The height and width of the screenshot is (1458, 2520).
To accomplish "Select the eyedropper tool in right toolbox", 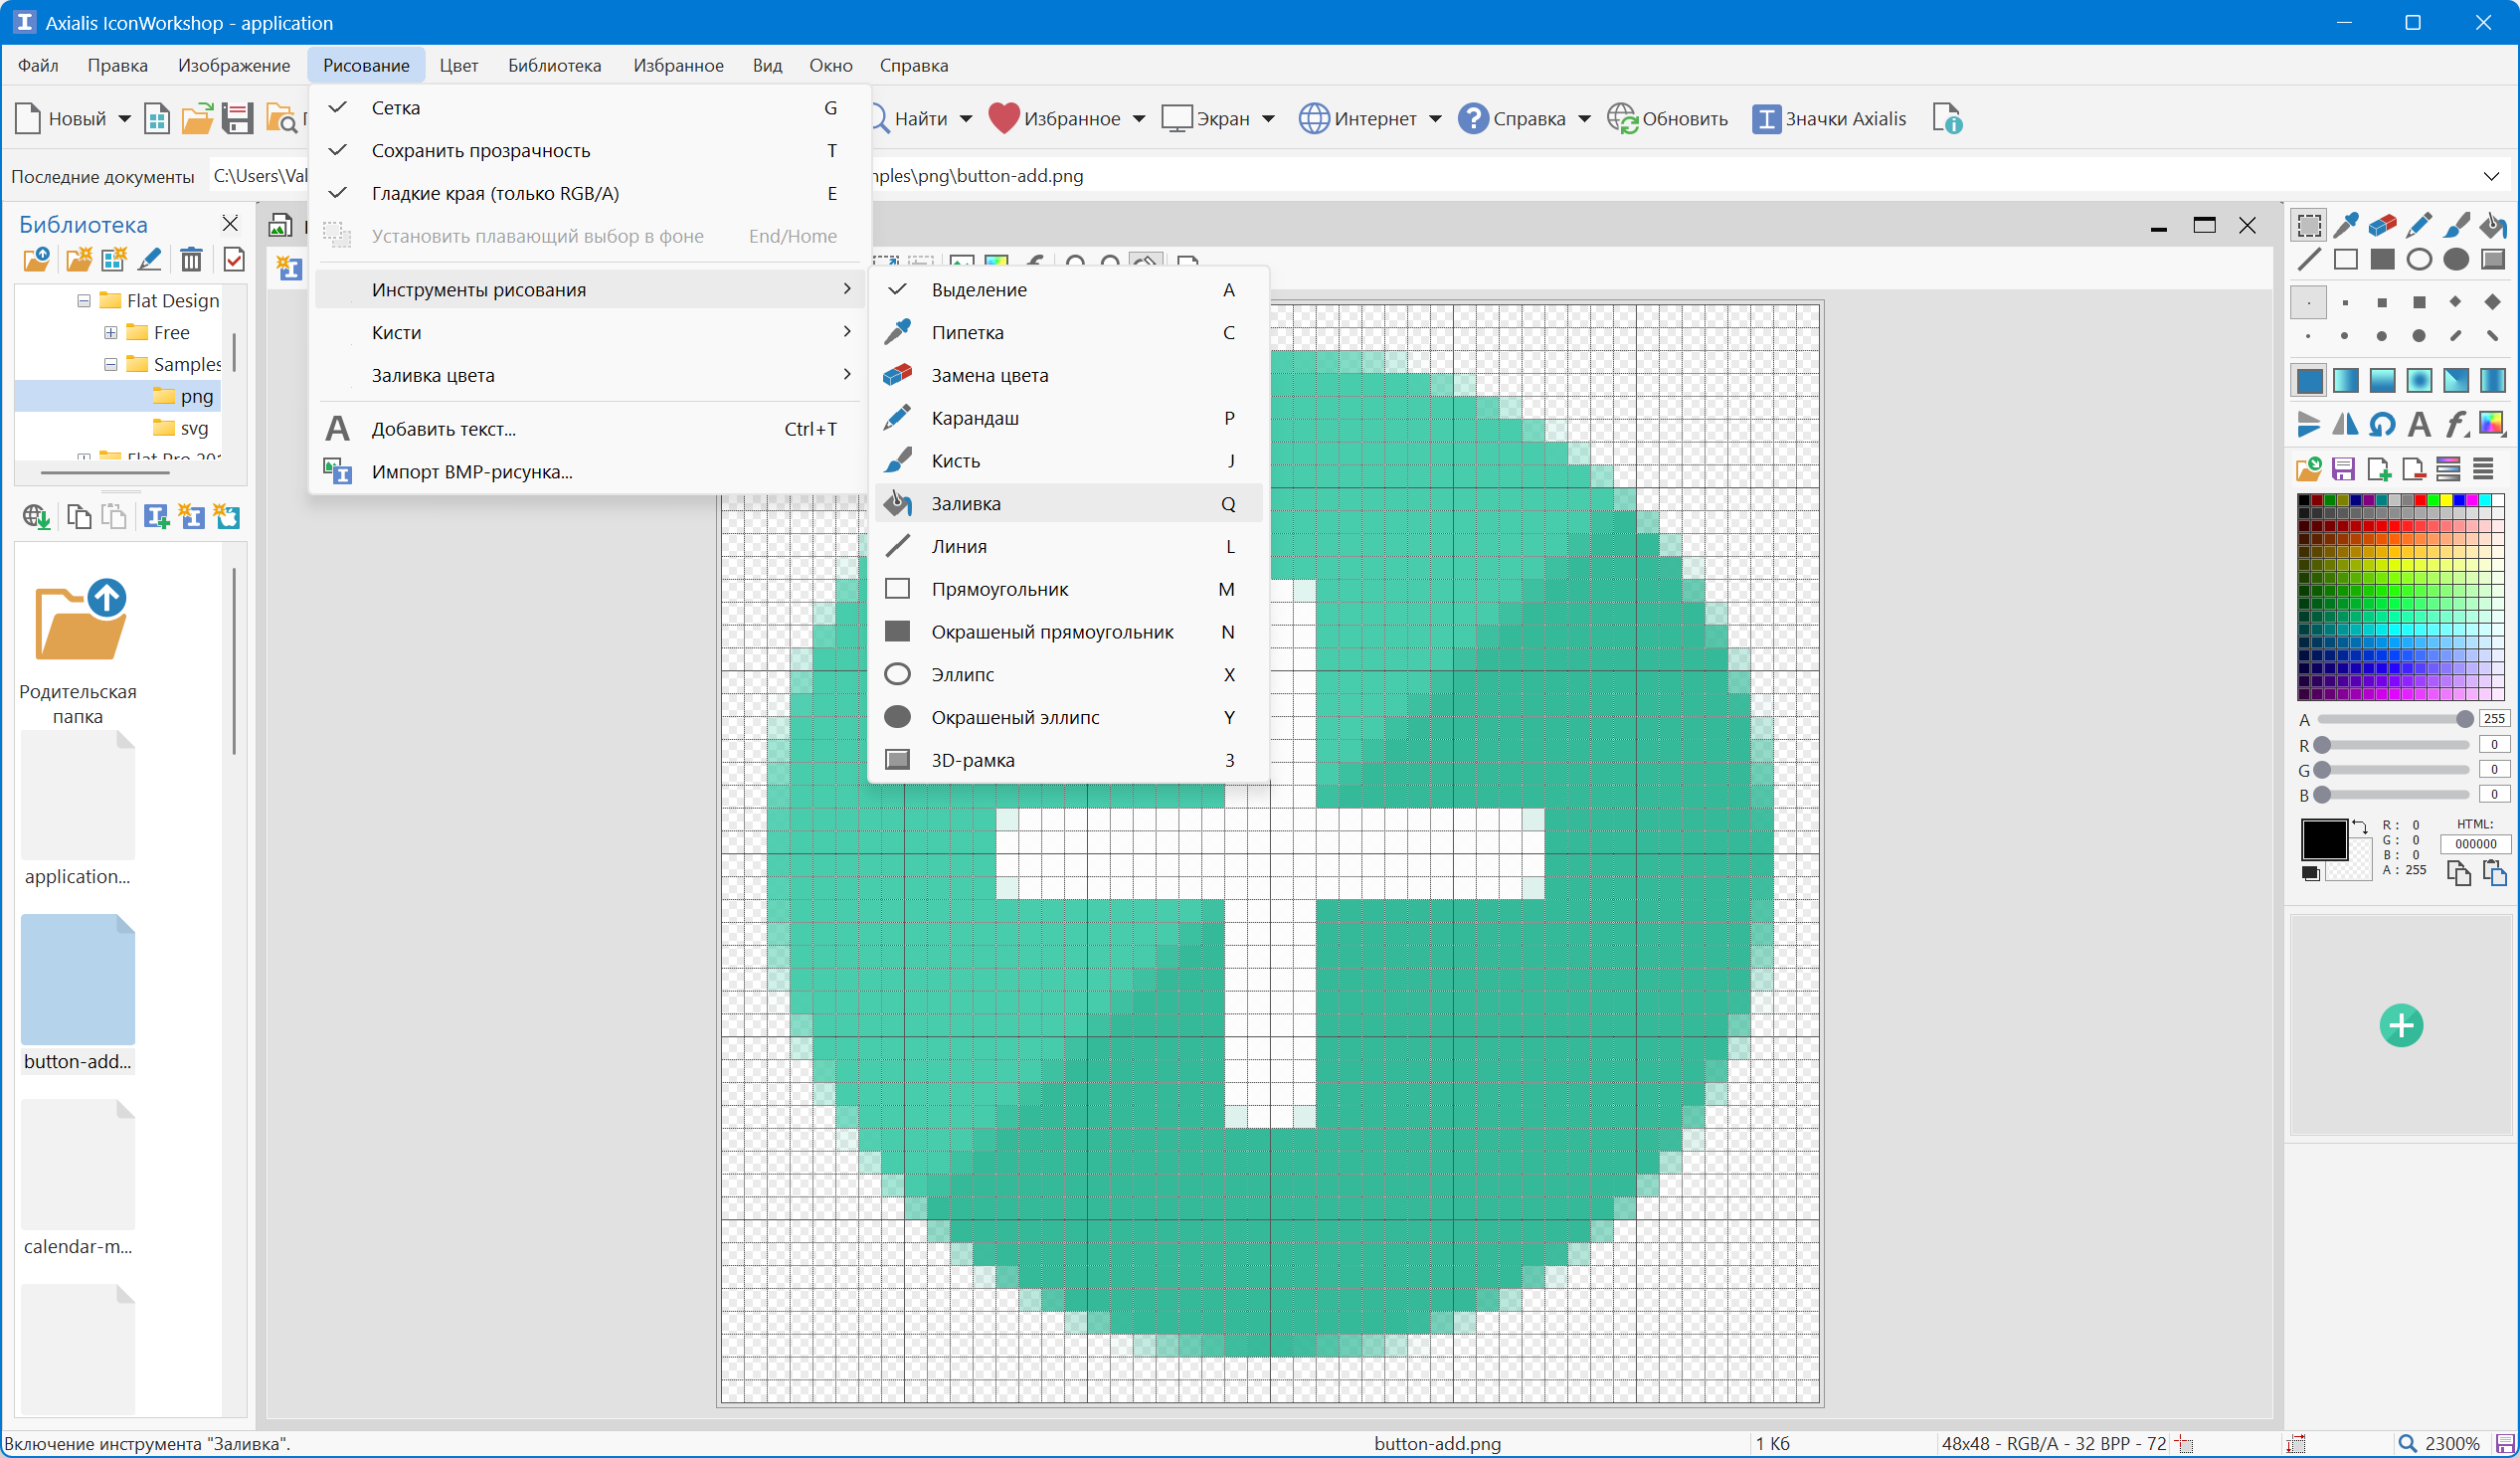I will tap(2345, 225).
